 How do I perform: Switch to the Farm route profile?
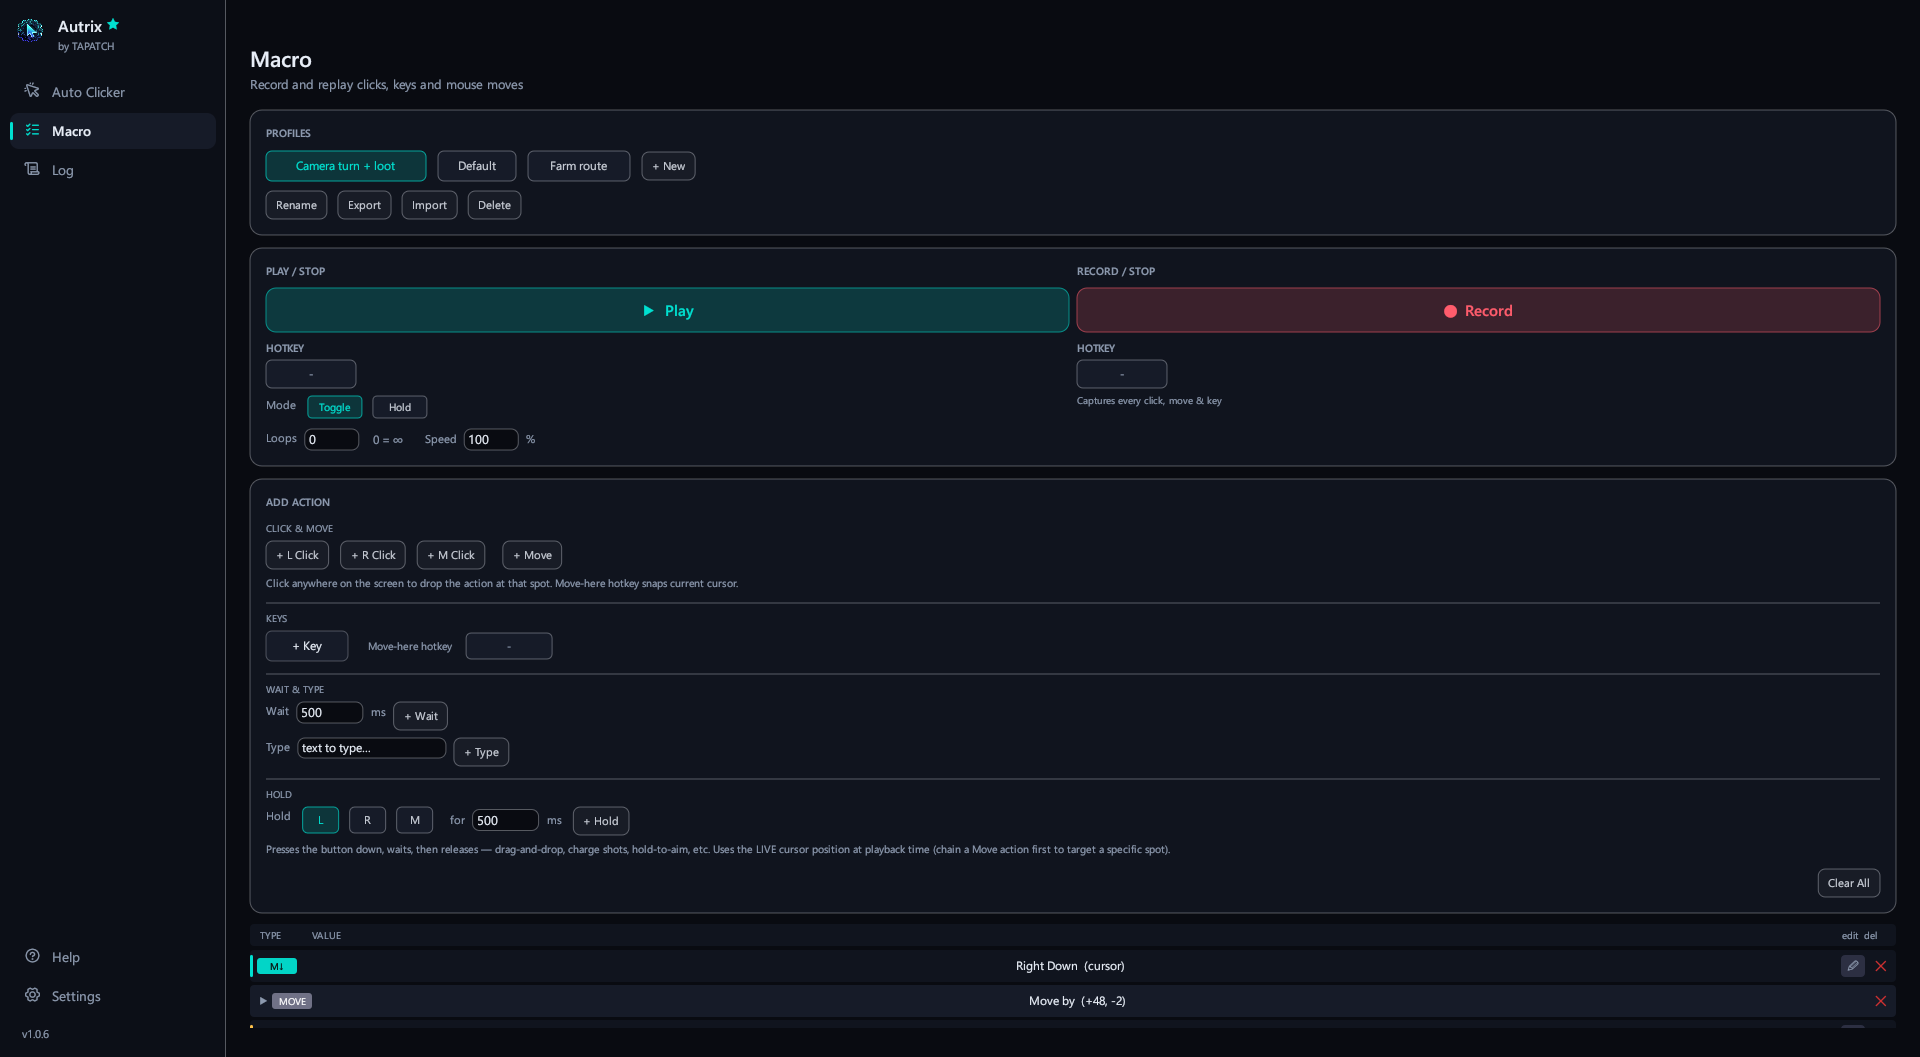578,166
